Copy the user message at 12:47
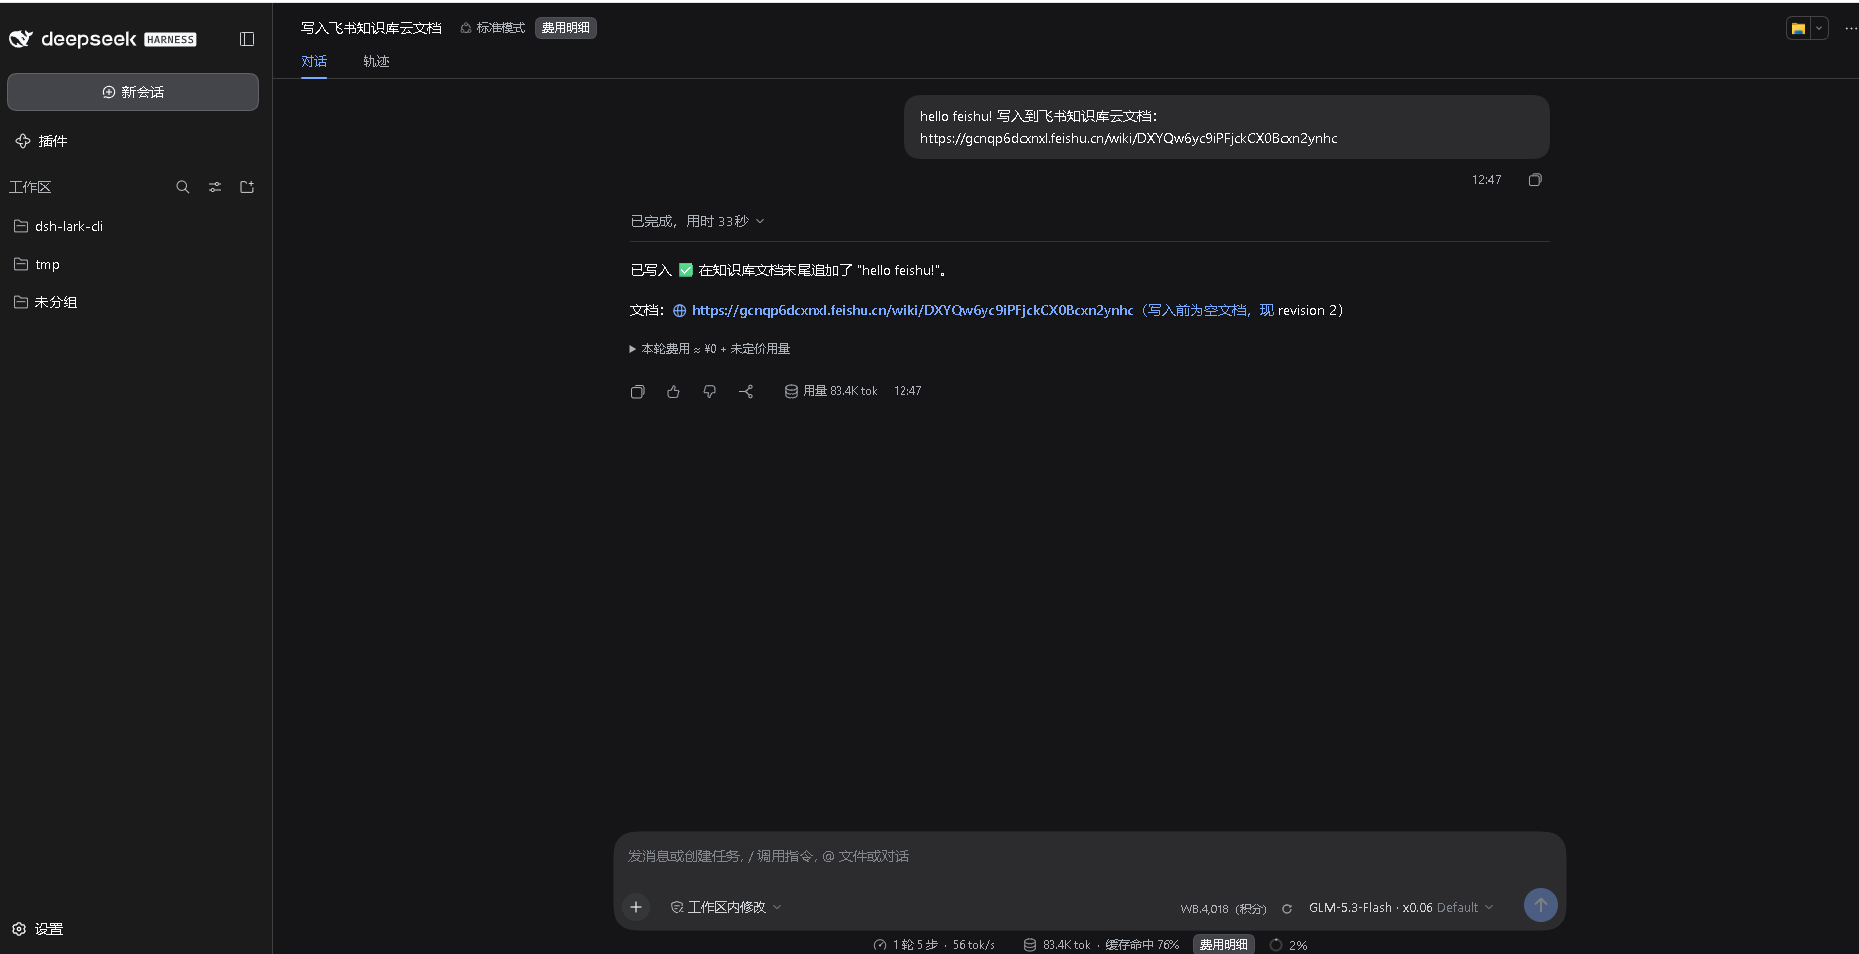This screenshot has height=954, width=1859. [x=1535, y=180]
